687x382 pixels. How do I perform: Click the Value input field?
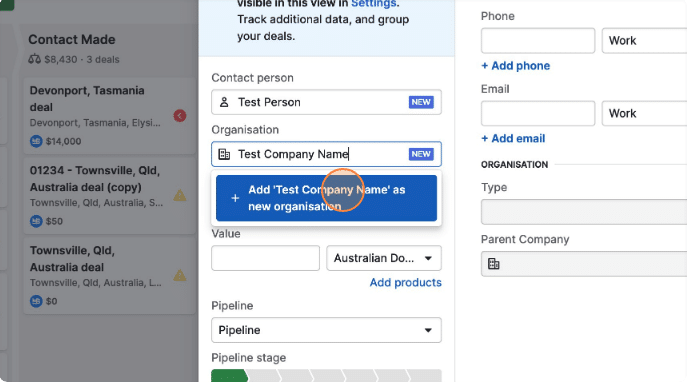pyautogui.click(x=266, y=258)
